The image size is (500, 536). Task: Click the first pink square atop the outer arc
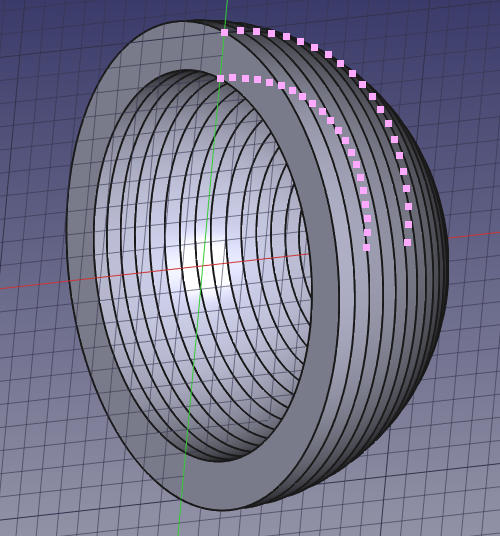(224, 32)
